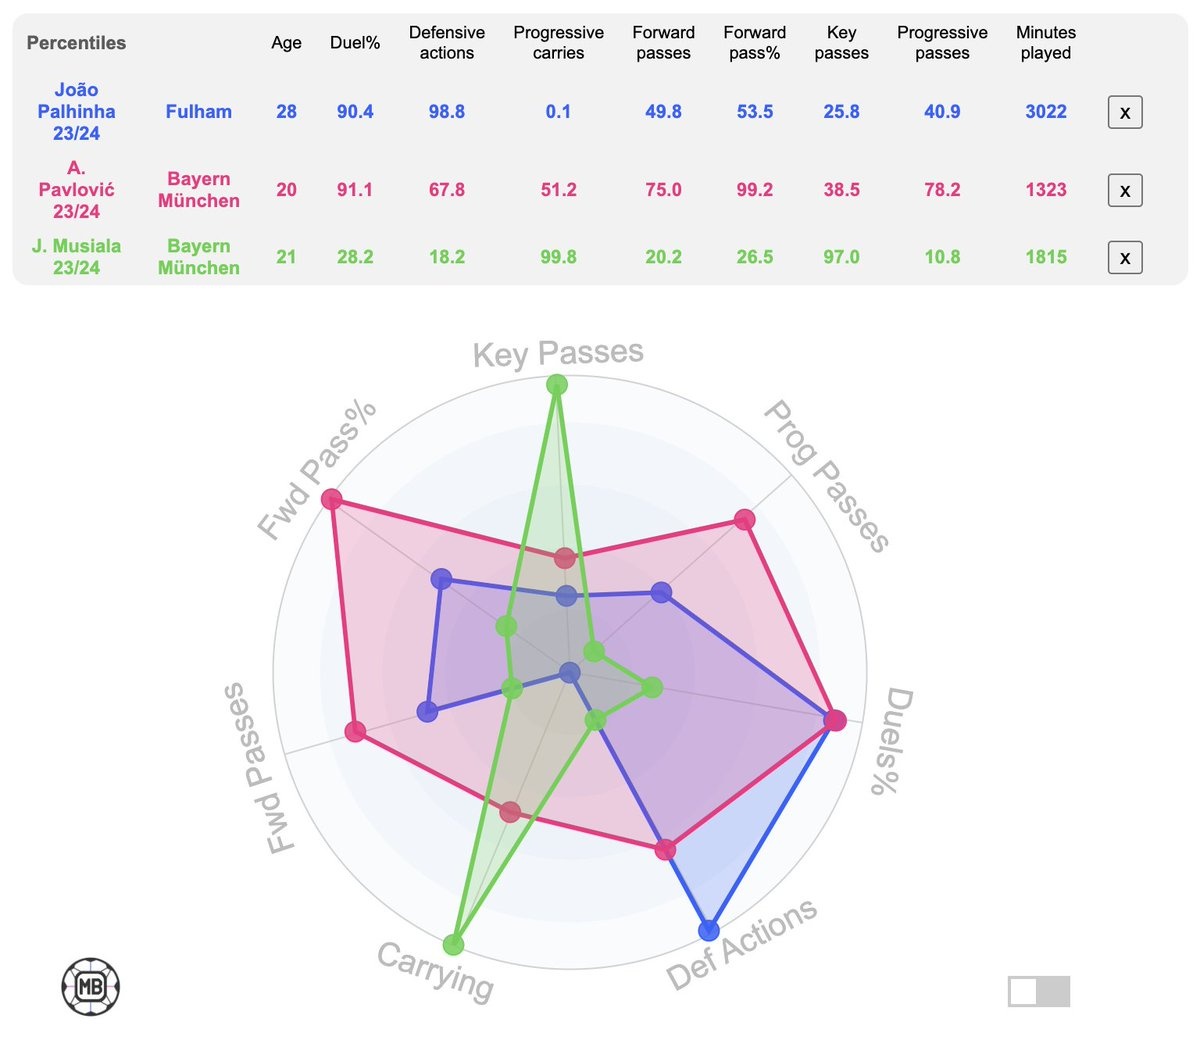
Task: Click the Duel% column header
Action: [355, 43]
